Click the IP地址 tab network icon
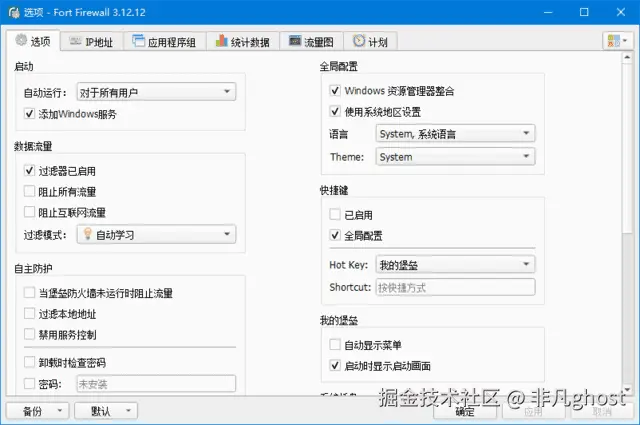 point(75,41)
